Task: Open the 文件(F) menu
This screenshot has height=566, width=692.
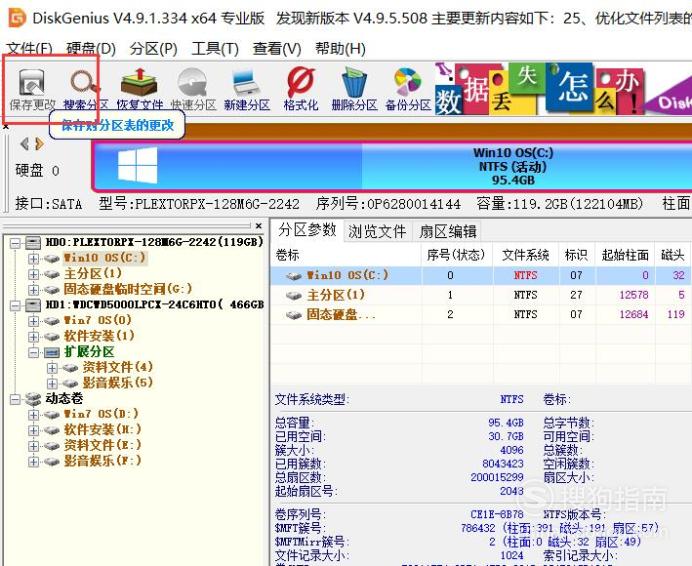Action: tap(29, 48)
